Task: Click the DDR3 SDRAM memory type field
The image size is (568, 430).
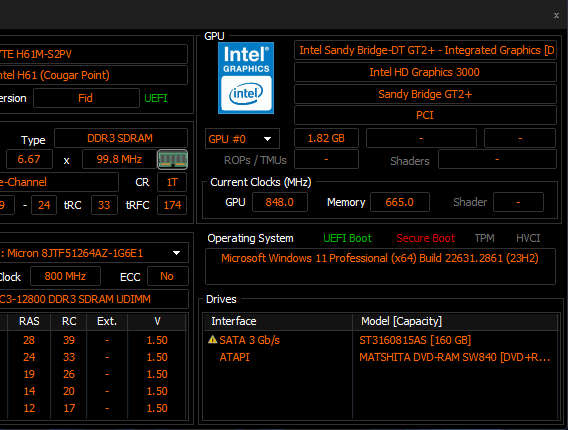Action: [x=121, y=138]
